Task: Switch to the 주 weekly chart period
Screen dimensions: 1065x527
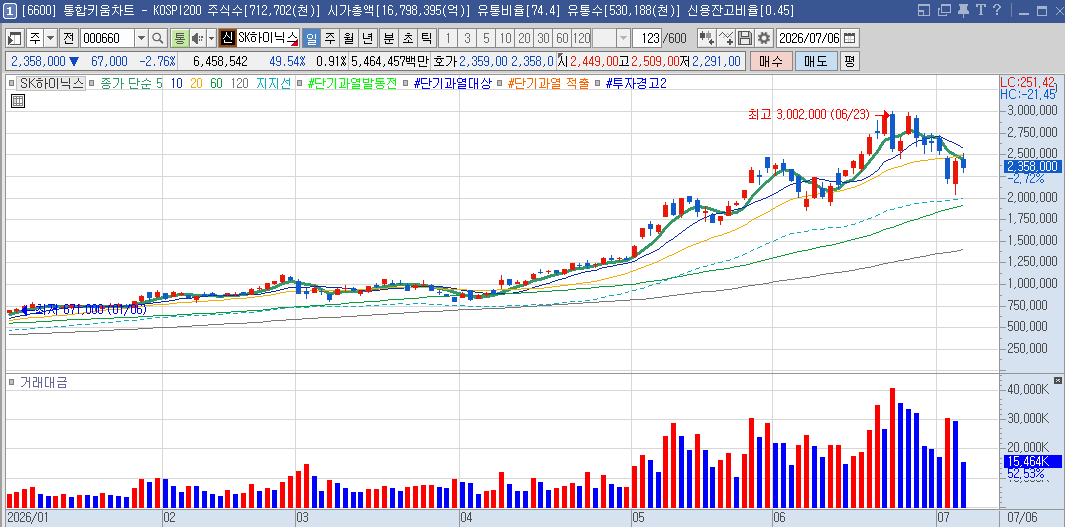Action: (329, 38)
